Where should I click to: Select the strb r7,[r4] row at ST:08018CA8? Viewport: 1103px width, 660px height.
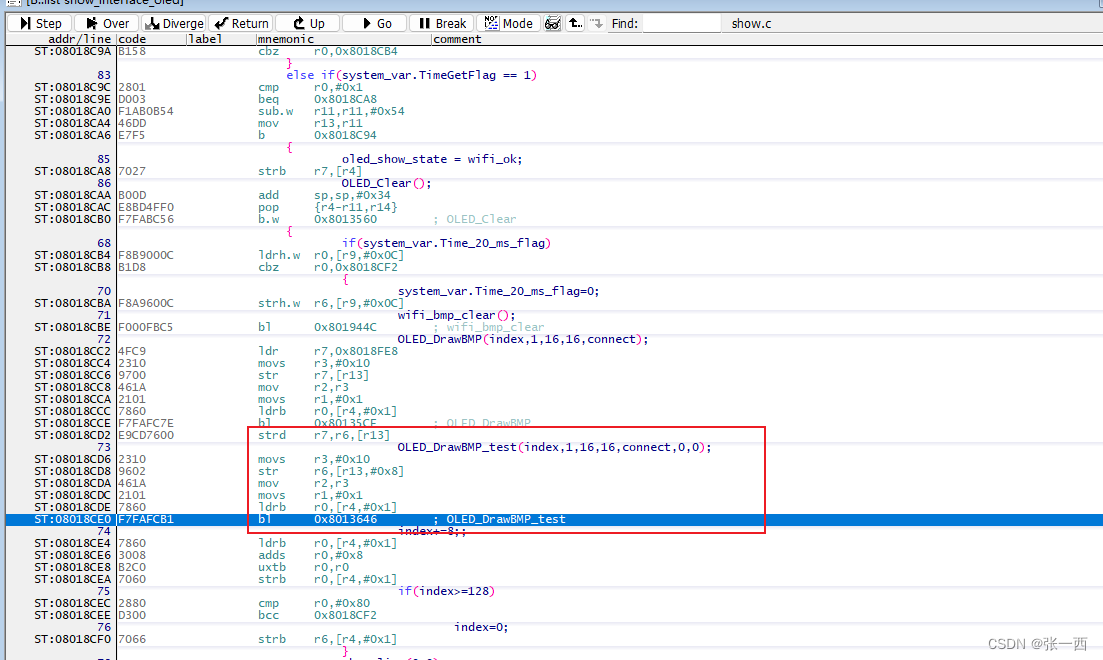click(554, 171)
